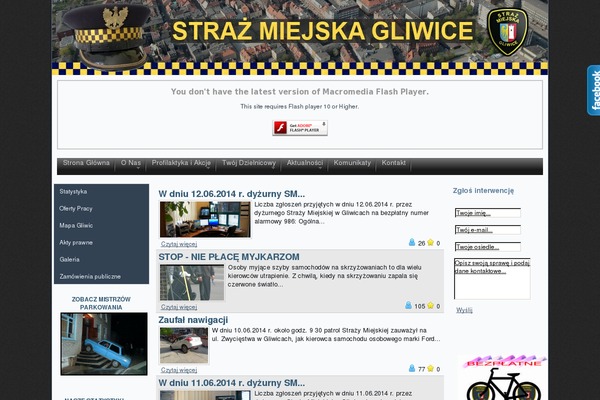Click the MYJKARZOM article thumbnail
600x400 pixels.
(x=192, y=282)
